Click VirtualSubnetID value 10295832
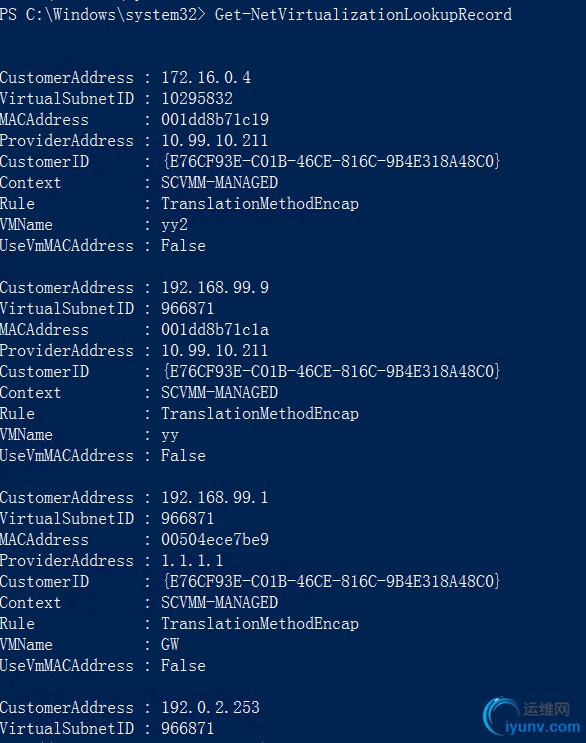The image size is (586, 743). tap(197, 99)
